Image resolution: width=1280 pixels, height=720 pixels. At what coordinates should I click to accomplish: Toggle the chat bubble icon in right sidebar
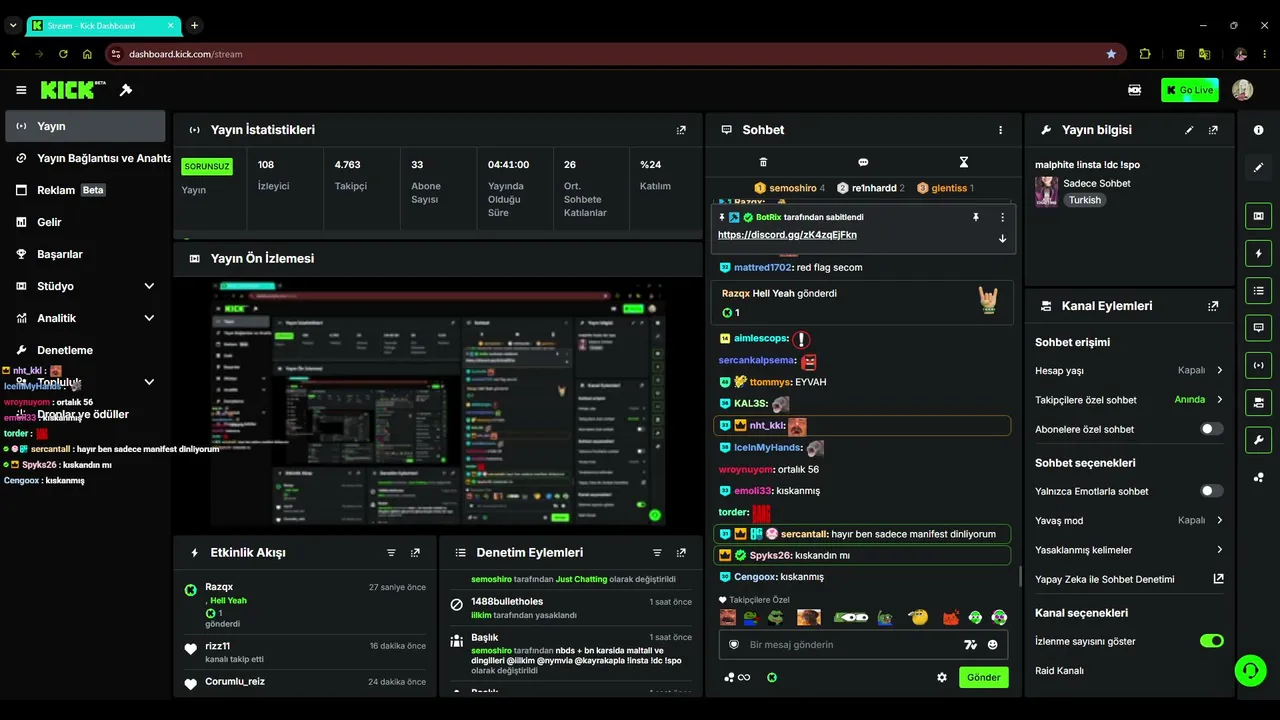coord(1258,328)
